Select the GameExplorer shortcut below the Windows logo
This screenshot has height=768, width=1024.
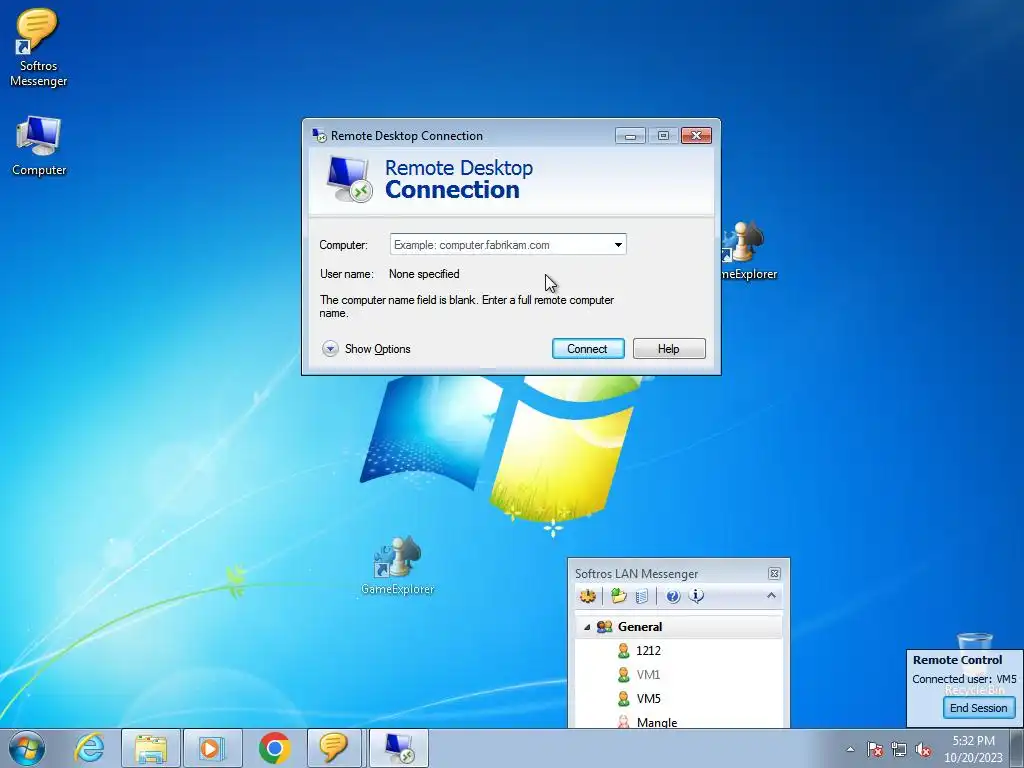[x=397, y=566]
